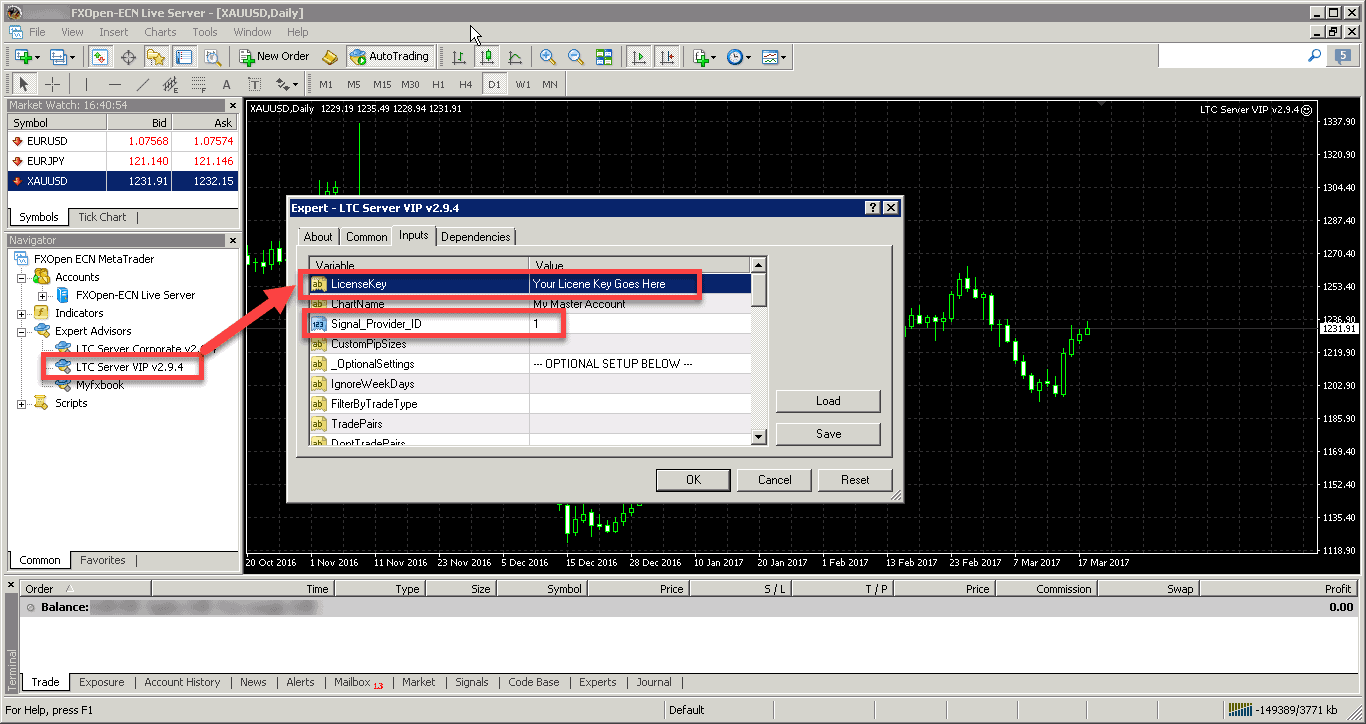The image size is (1366, 724).
Task: Open the indicators list dropdown
Action: tap(704, 57)
